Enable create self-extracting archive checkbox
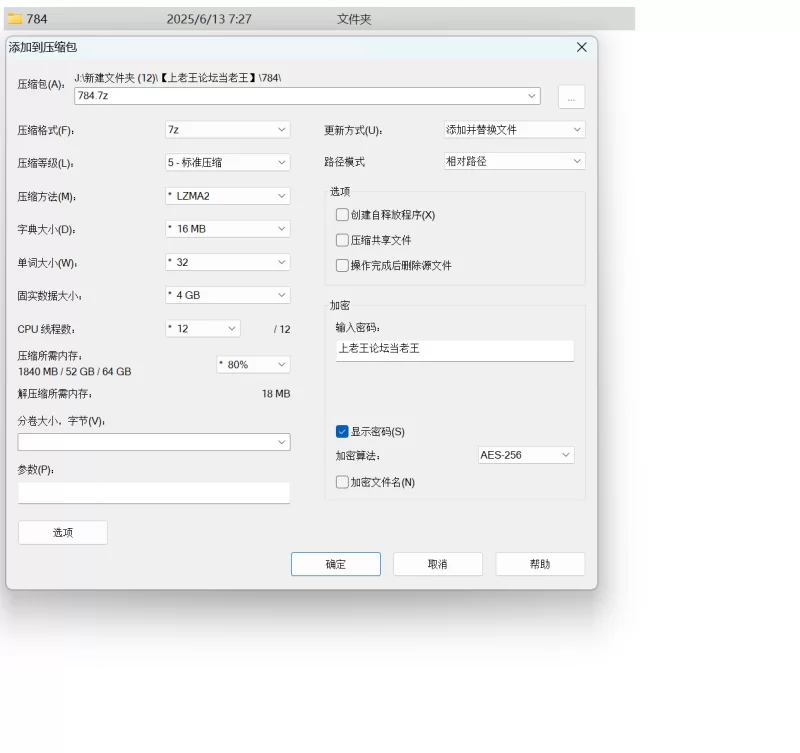The width and height of the screenshot is (800, 753). click(342, 215)
